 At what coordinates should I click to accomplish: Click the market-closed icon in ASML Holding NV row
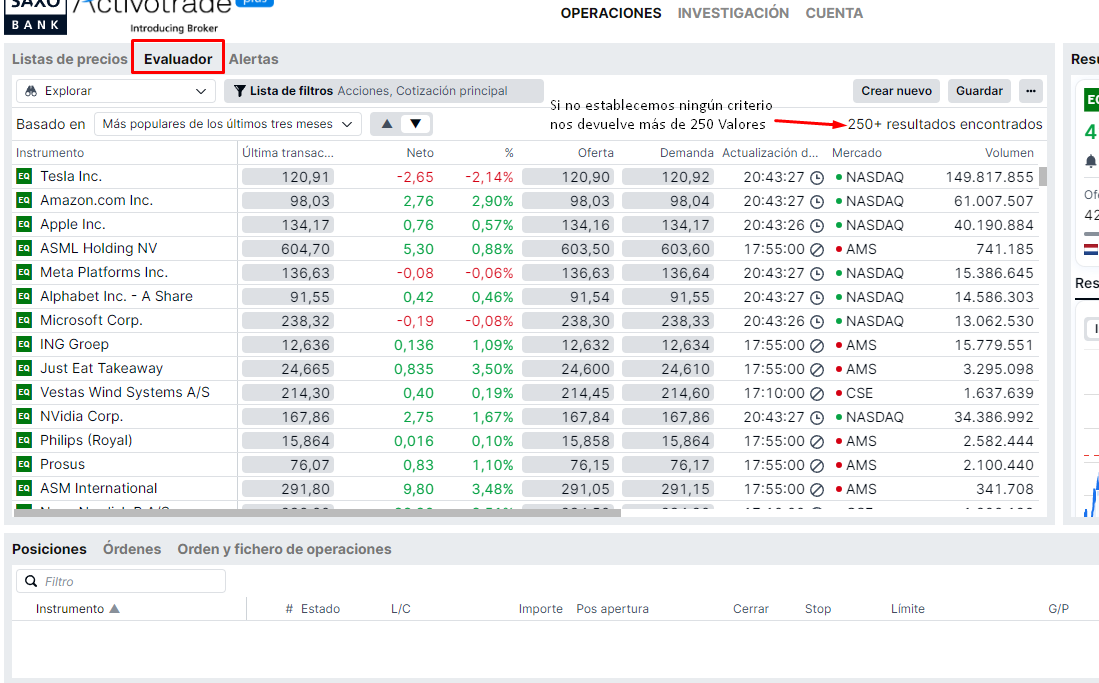point(817,250)
